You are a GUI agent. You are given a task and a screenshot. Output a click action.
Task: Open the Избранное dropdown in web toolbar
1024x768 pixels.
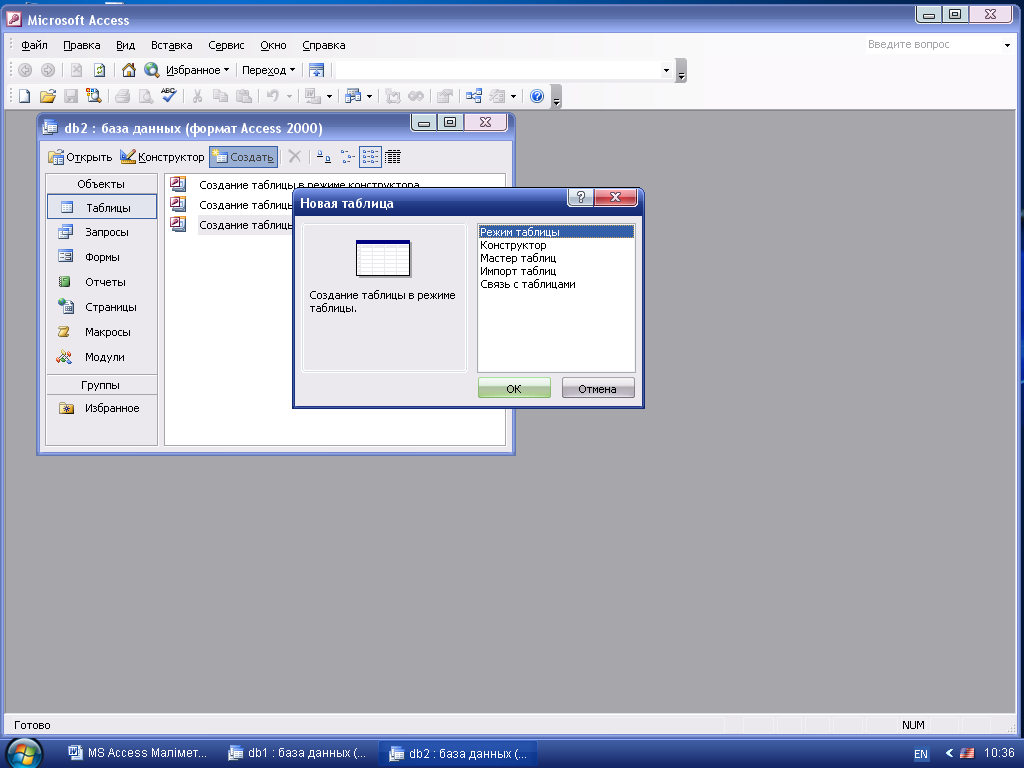tap(197, 70)
